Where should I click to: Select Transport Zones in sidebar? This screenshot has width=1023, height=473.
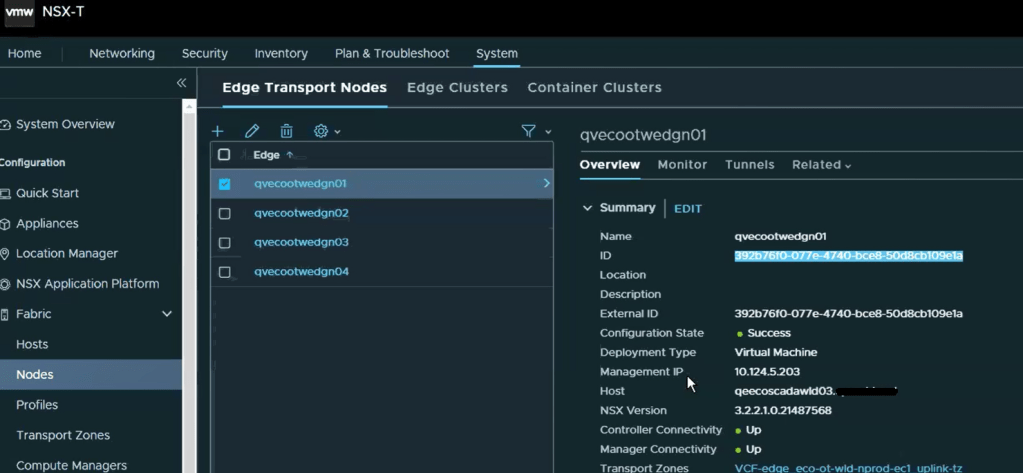tap(63, 435)
